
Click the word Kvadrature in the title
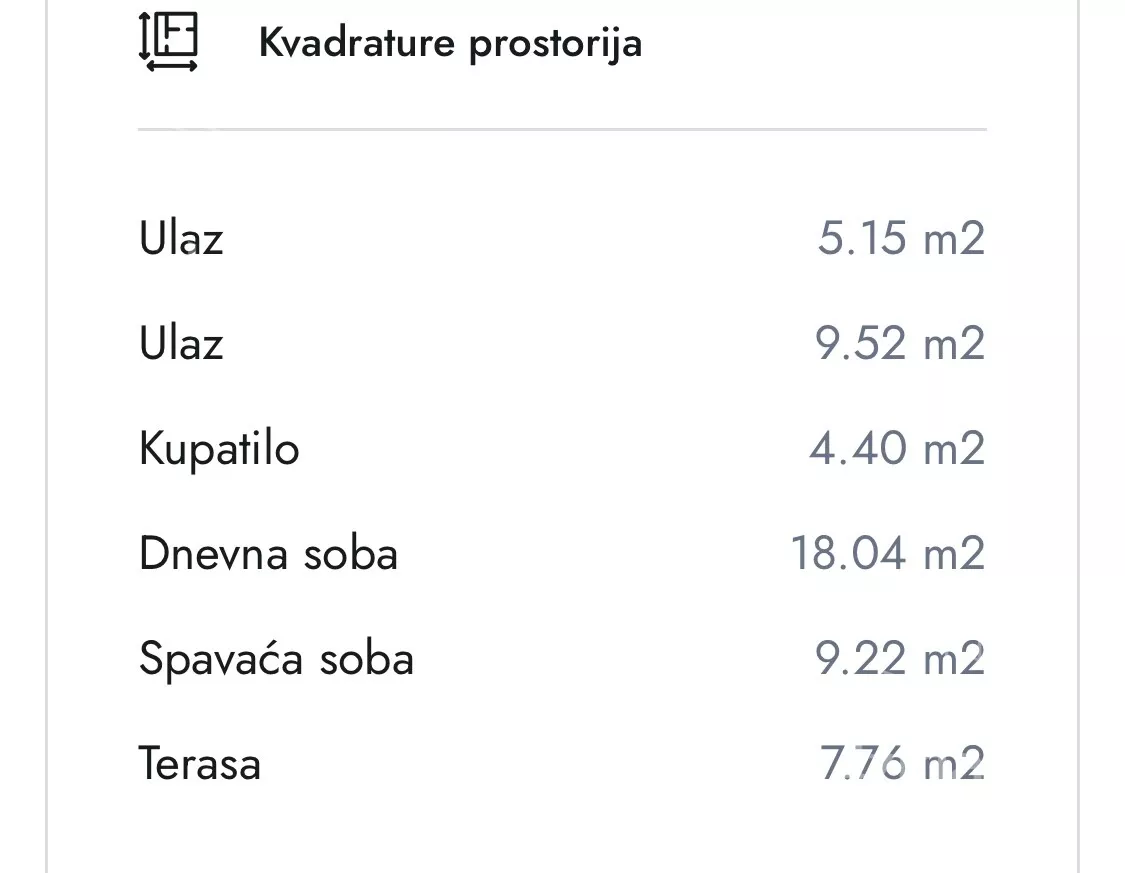pyautogui.click(x=357, y=42)
